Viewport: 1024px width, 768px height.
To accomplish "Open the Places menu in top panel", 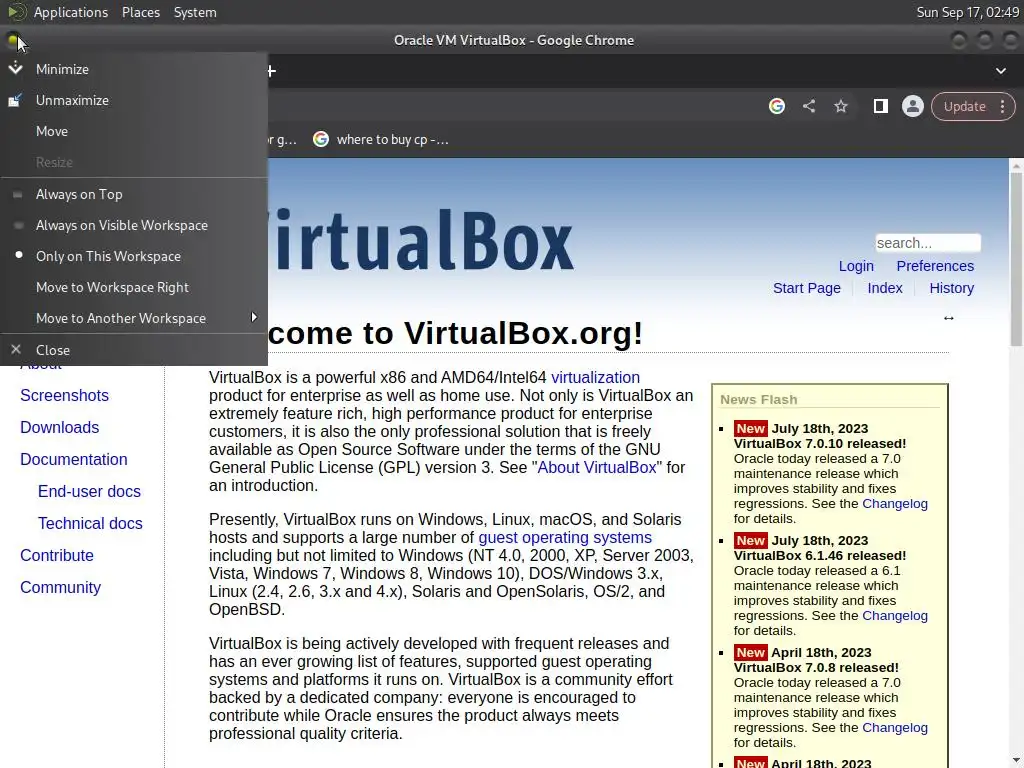I will tap(140, 12).
